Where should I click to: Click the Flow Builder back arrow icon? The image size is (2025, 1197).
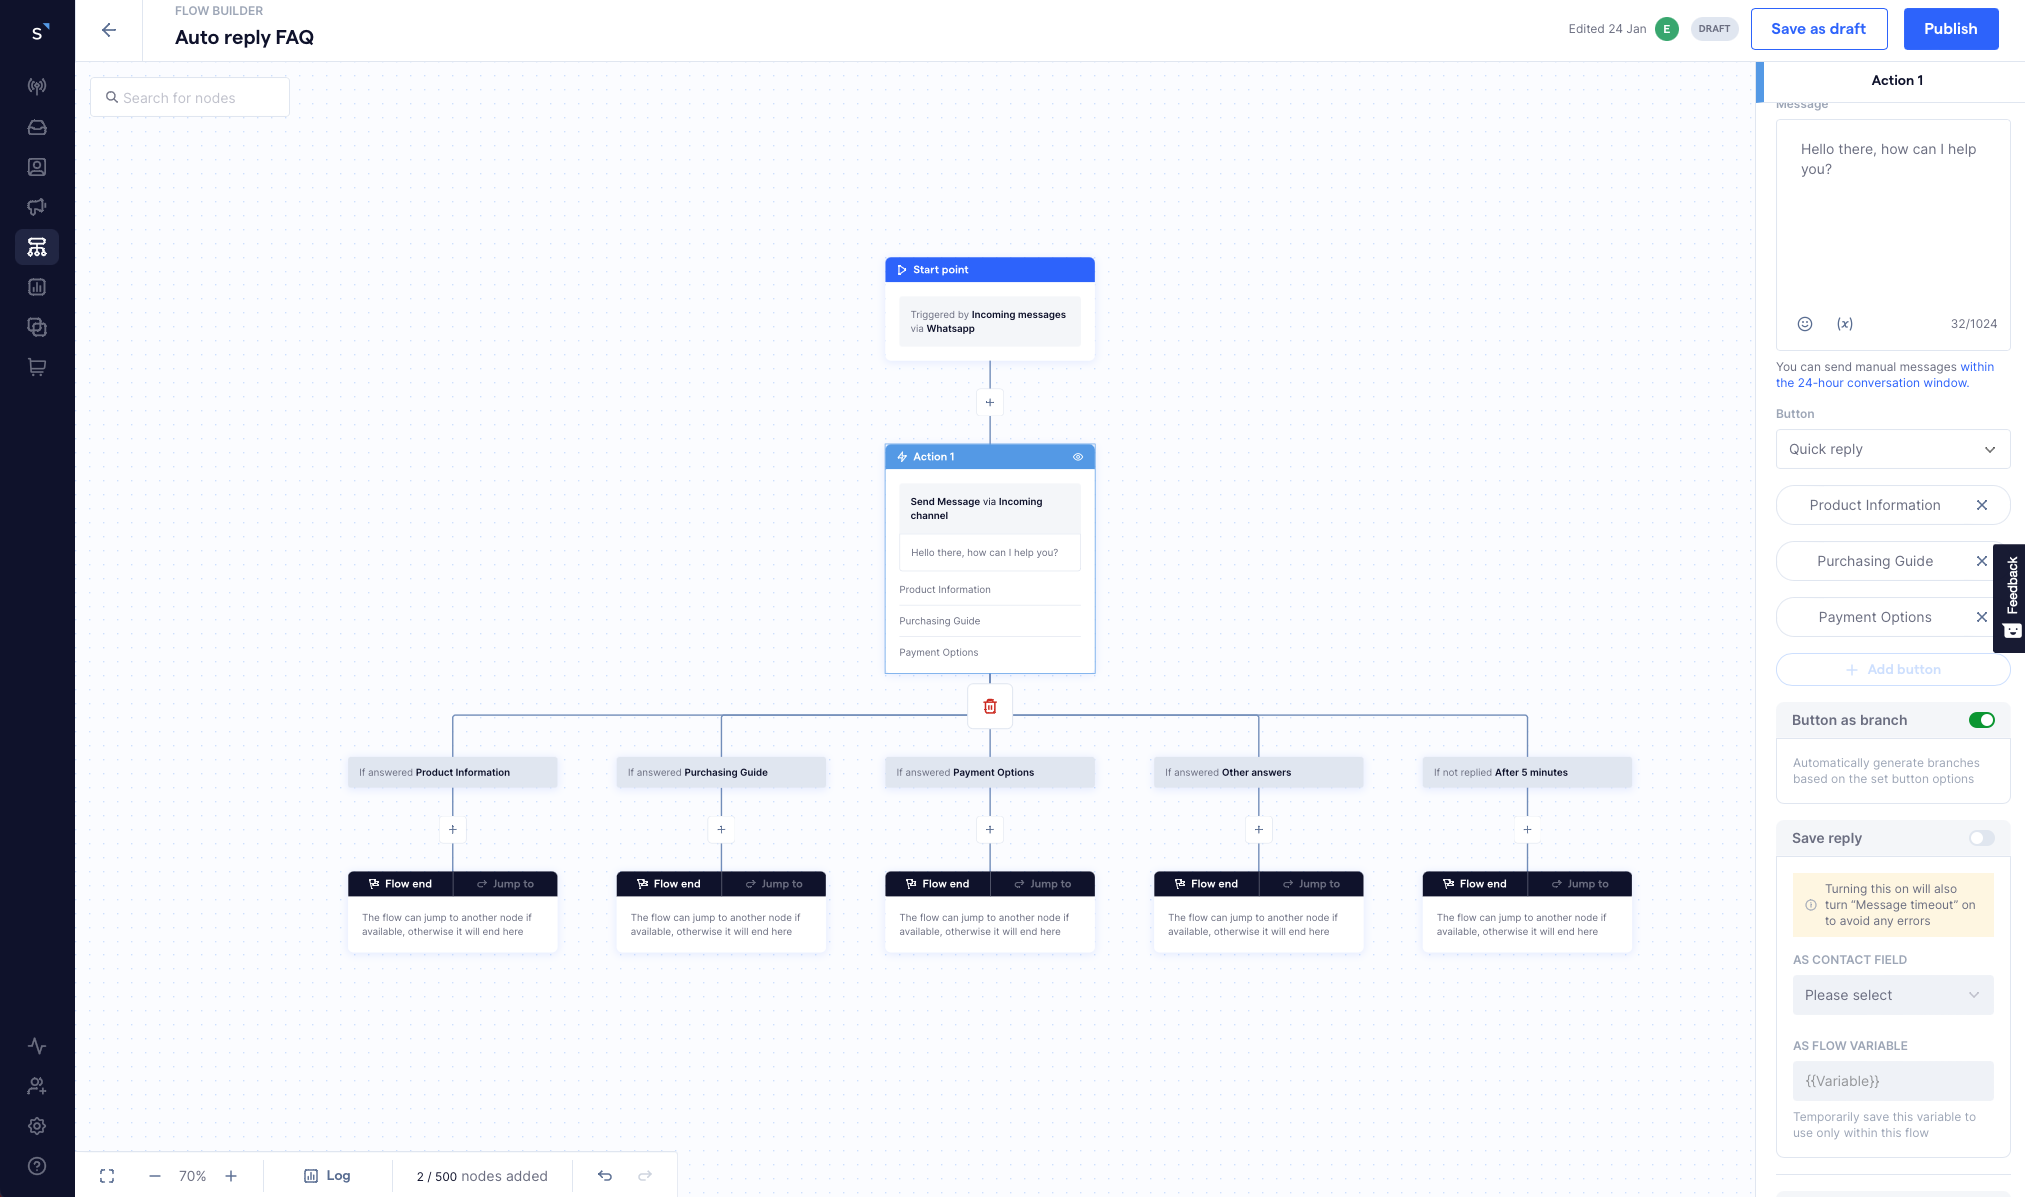point(110,28)
